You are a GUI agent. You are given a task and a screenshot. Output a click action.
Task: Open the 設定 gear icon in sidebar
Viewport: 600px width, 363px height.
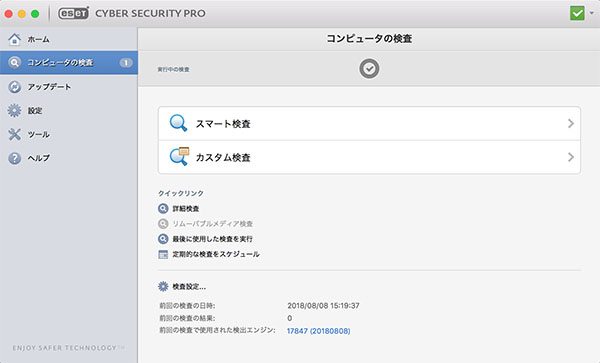[15, 111]
